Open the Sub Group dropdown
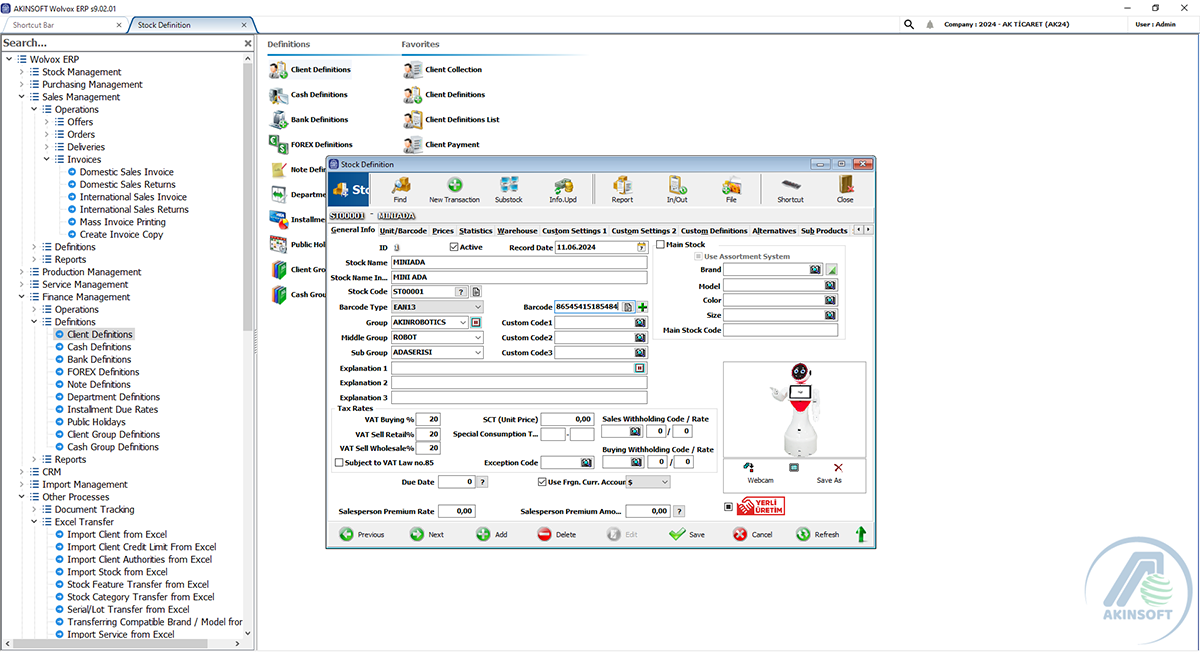The height and width of the screenshot is (653, 1200). pyautogui.click(x=478, y=353)
